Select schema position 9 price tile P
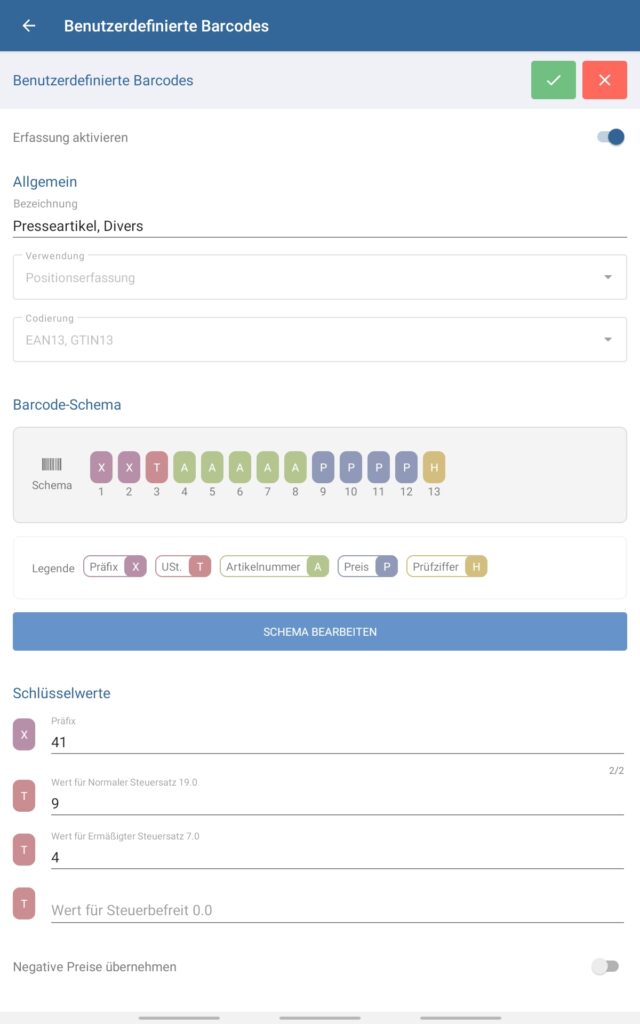The image size is (640, 1024). coord(323,467)
